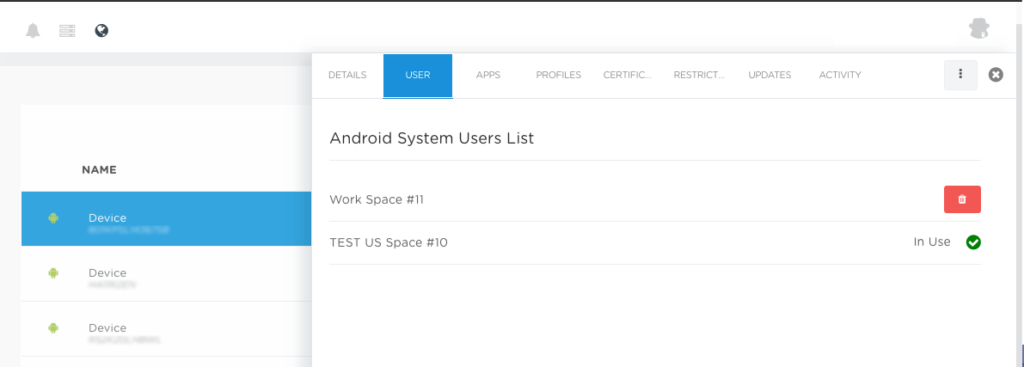Switch to the Details tab
Viewport: 1024px width, 367px height.
(347, 75)
